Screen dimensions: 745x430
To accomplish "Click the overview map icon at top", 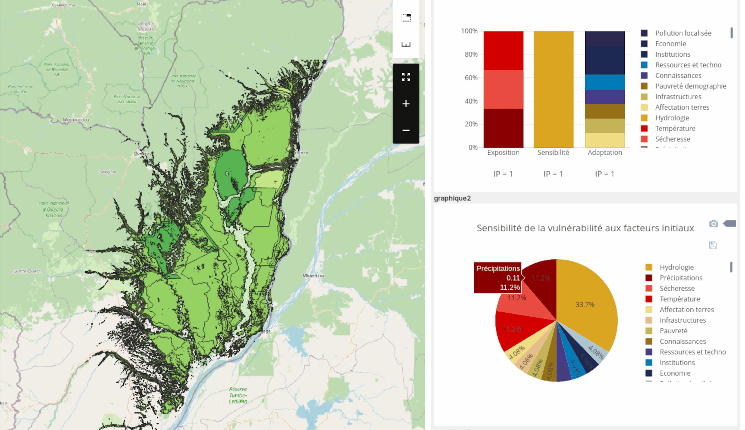I will (405, 17).
